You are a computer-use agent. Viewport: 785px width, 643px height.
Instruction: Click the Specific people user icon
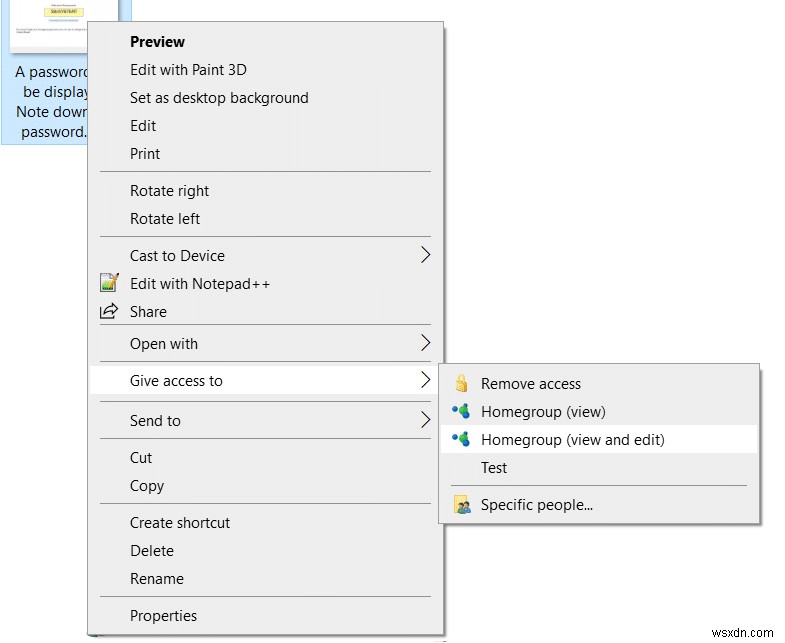pos(461,505)
